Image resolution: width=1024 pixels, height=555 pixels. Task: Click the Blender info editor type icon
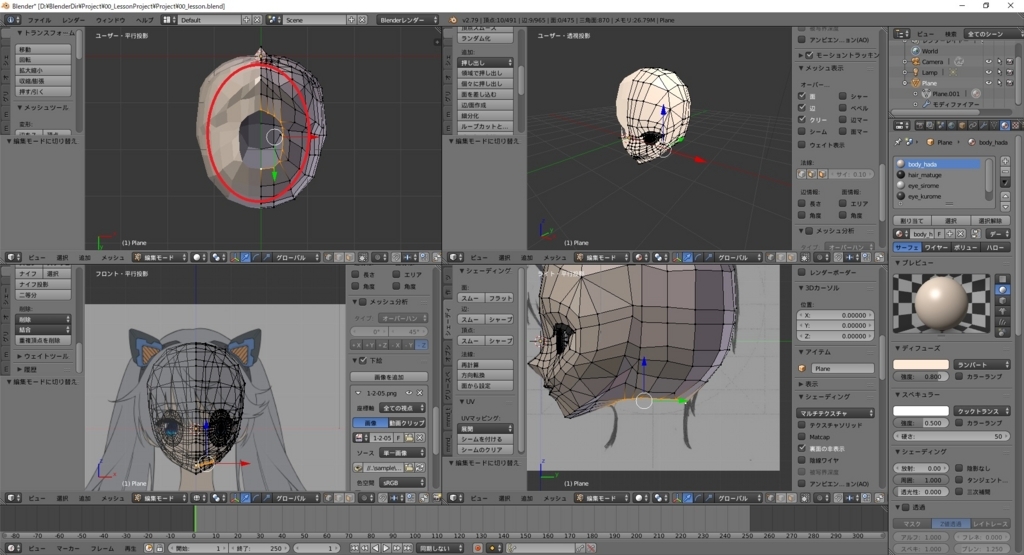(12, 19)
